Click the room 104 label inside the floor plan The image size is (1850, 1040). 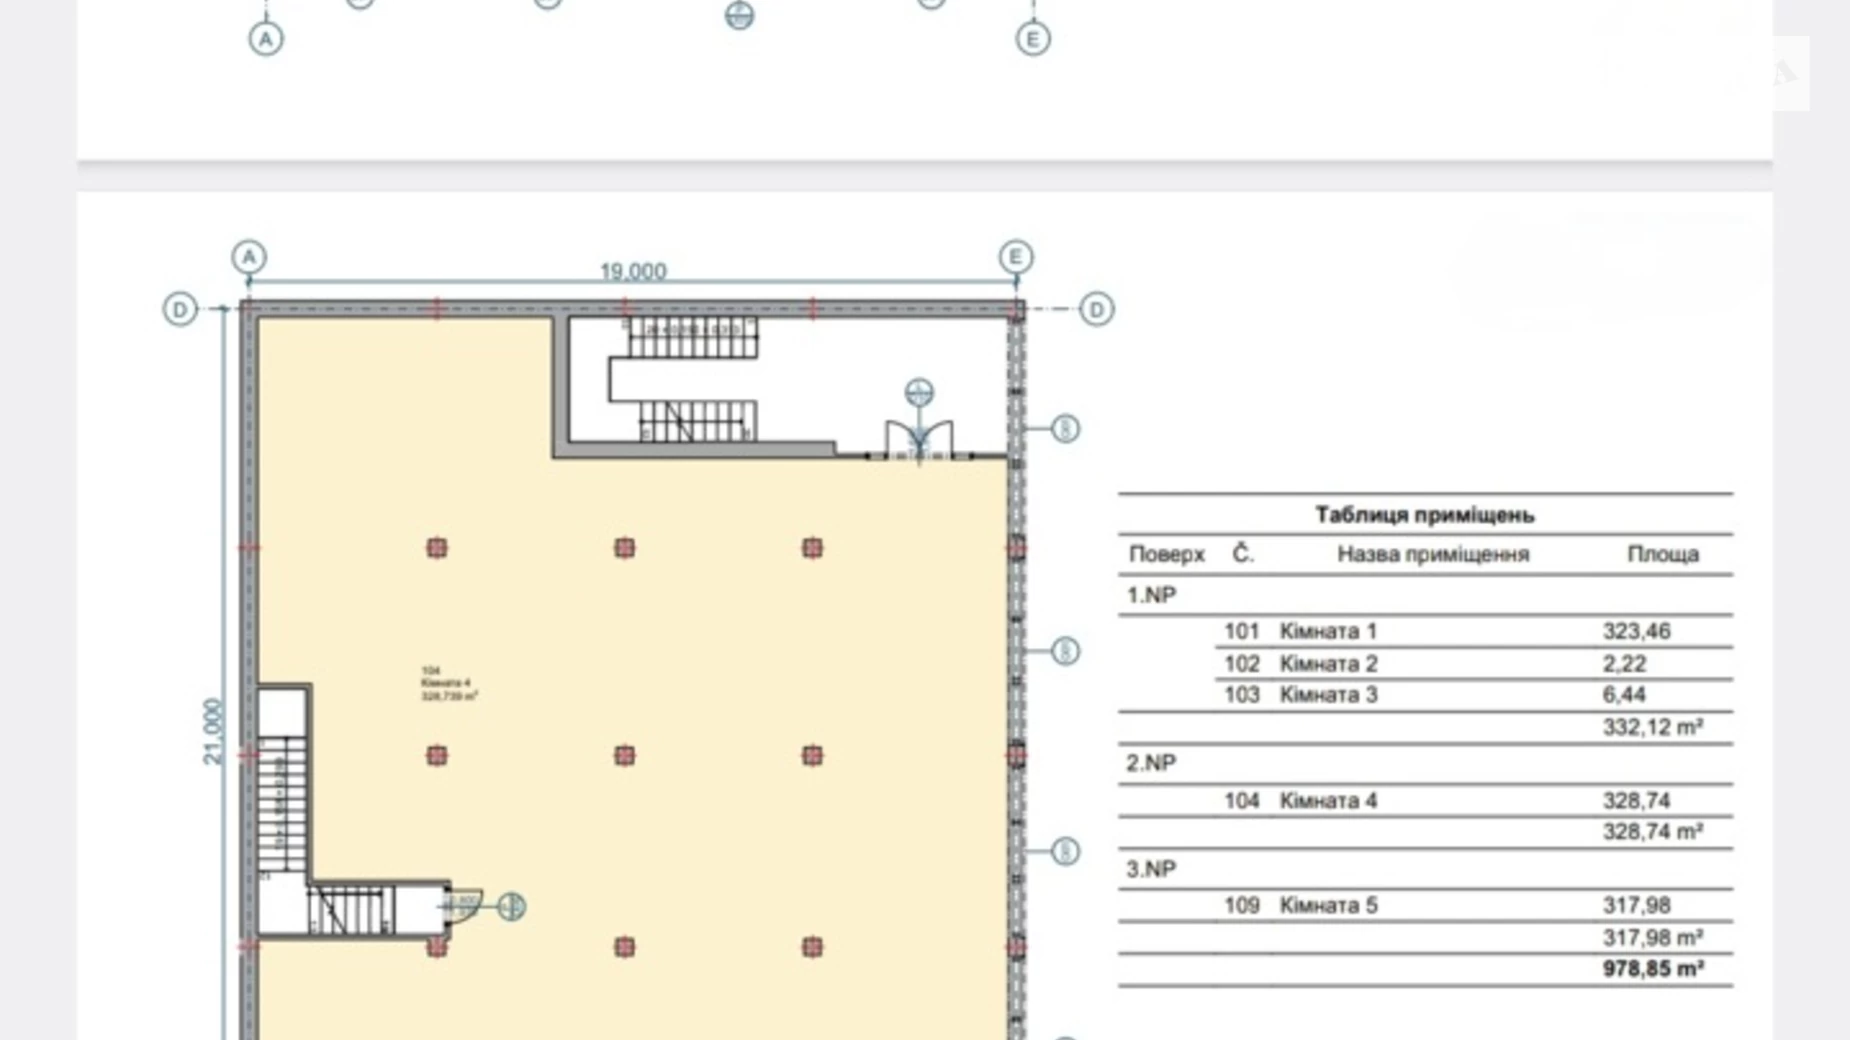[448, 683]
